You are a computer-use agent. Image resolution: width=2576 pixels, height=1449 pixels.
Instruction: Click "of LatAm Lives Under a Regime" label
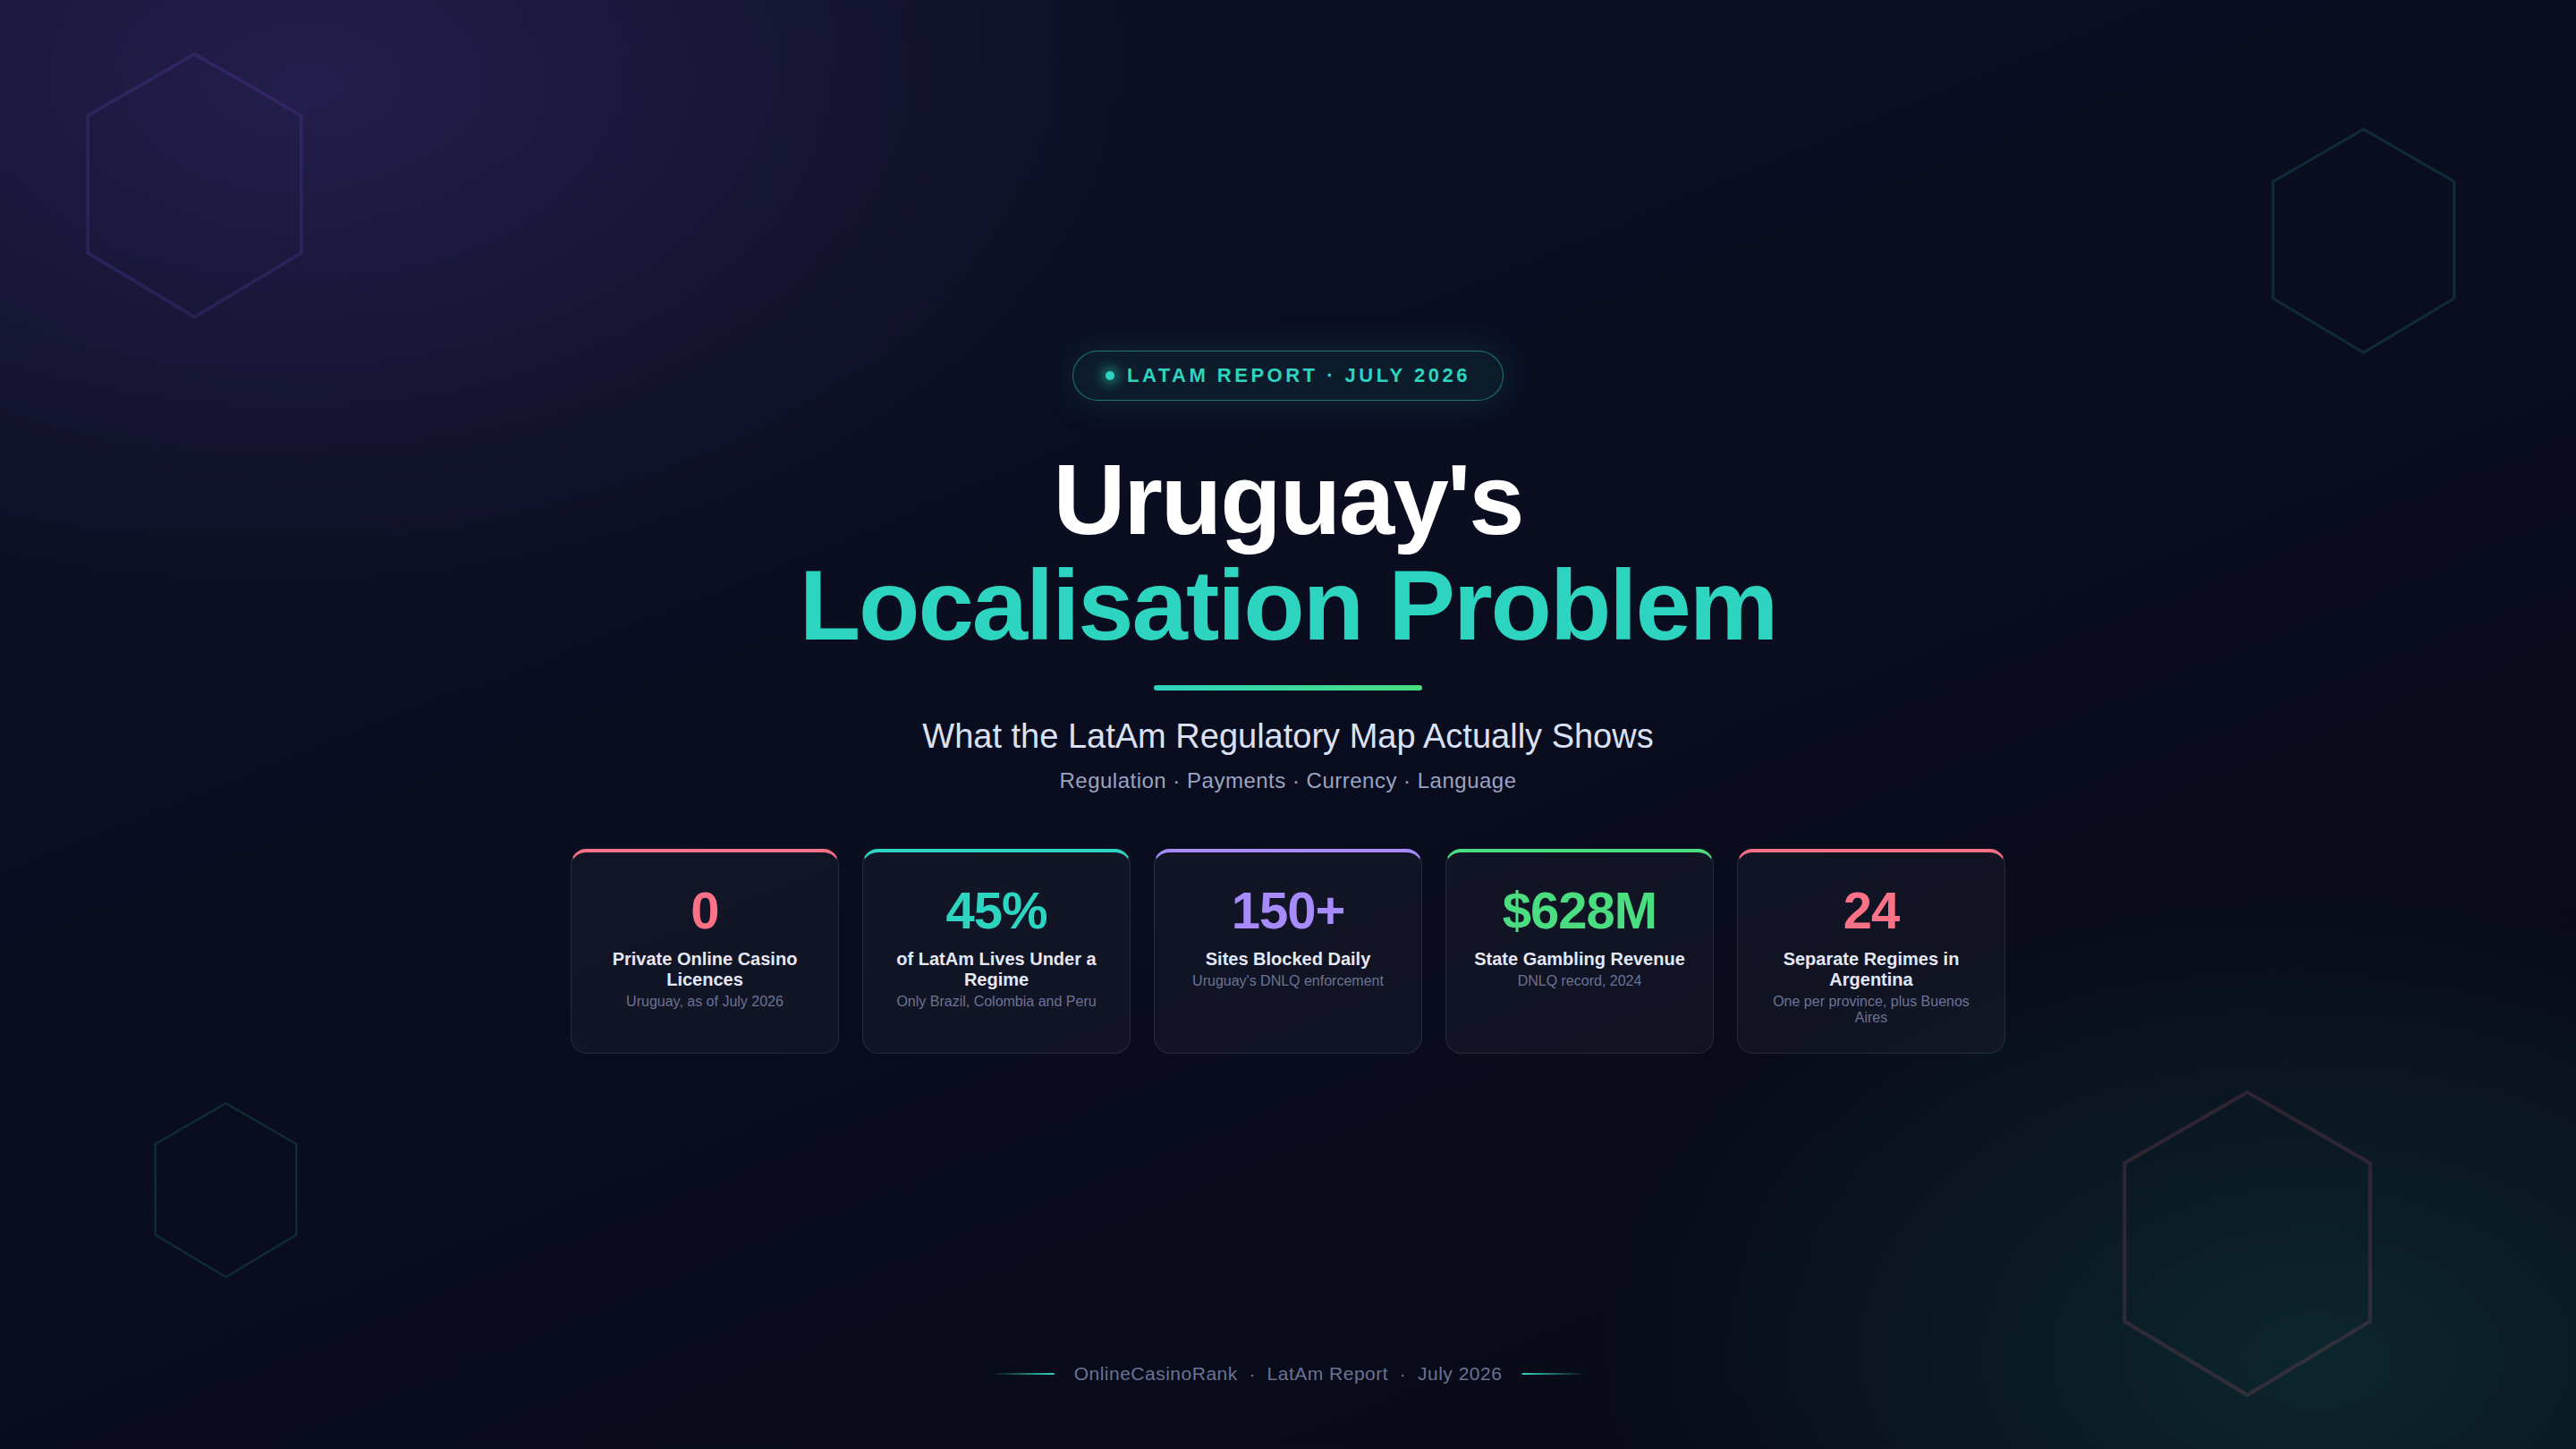click(996, 969)
